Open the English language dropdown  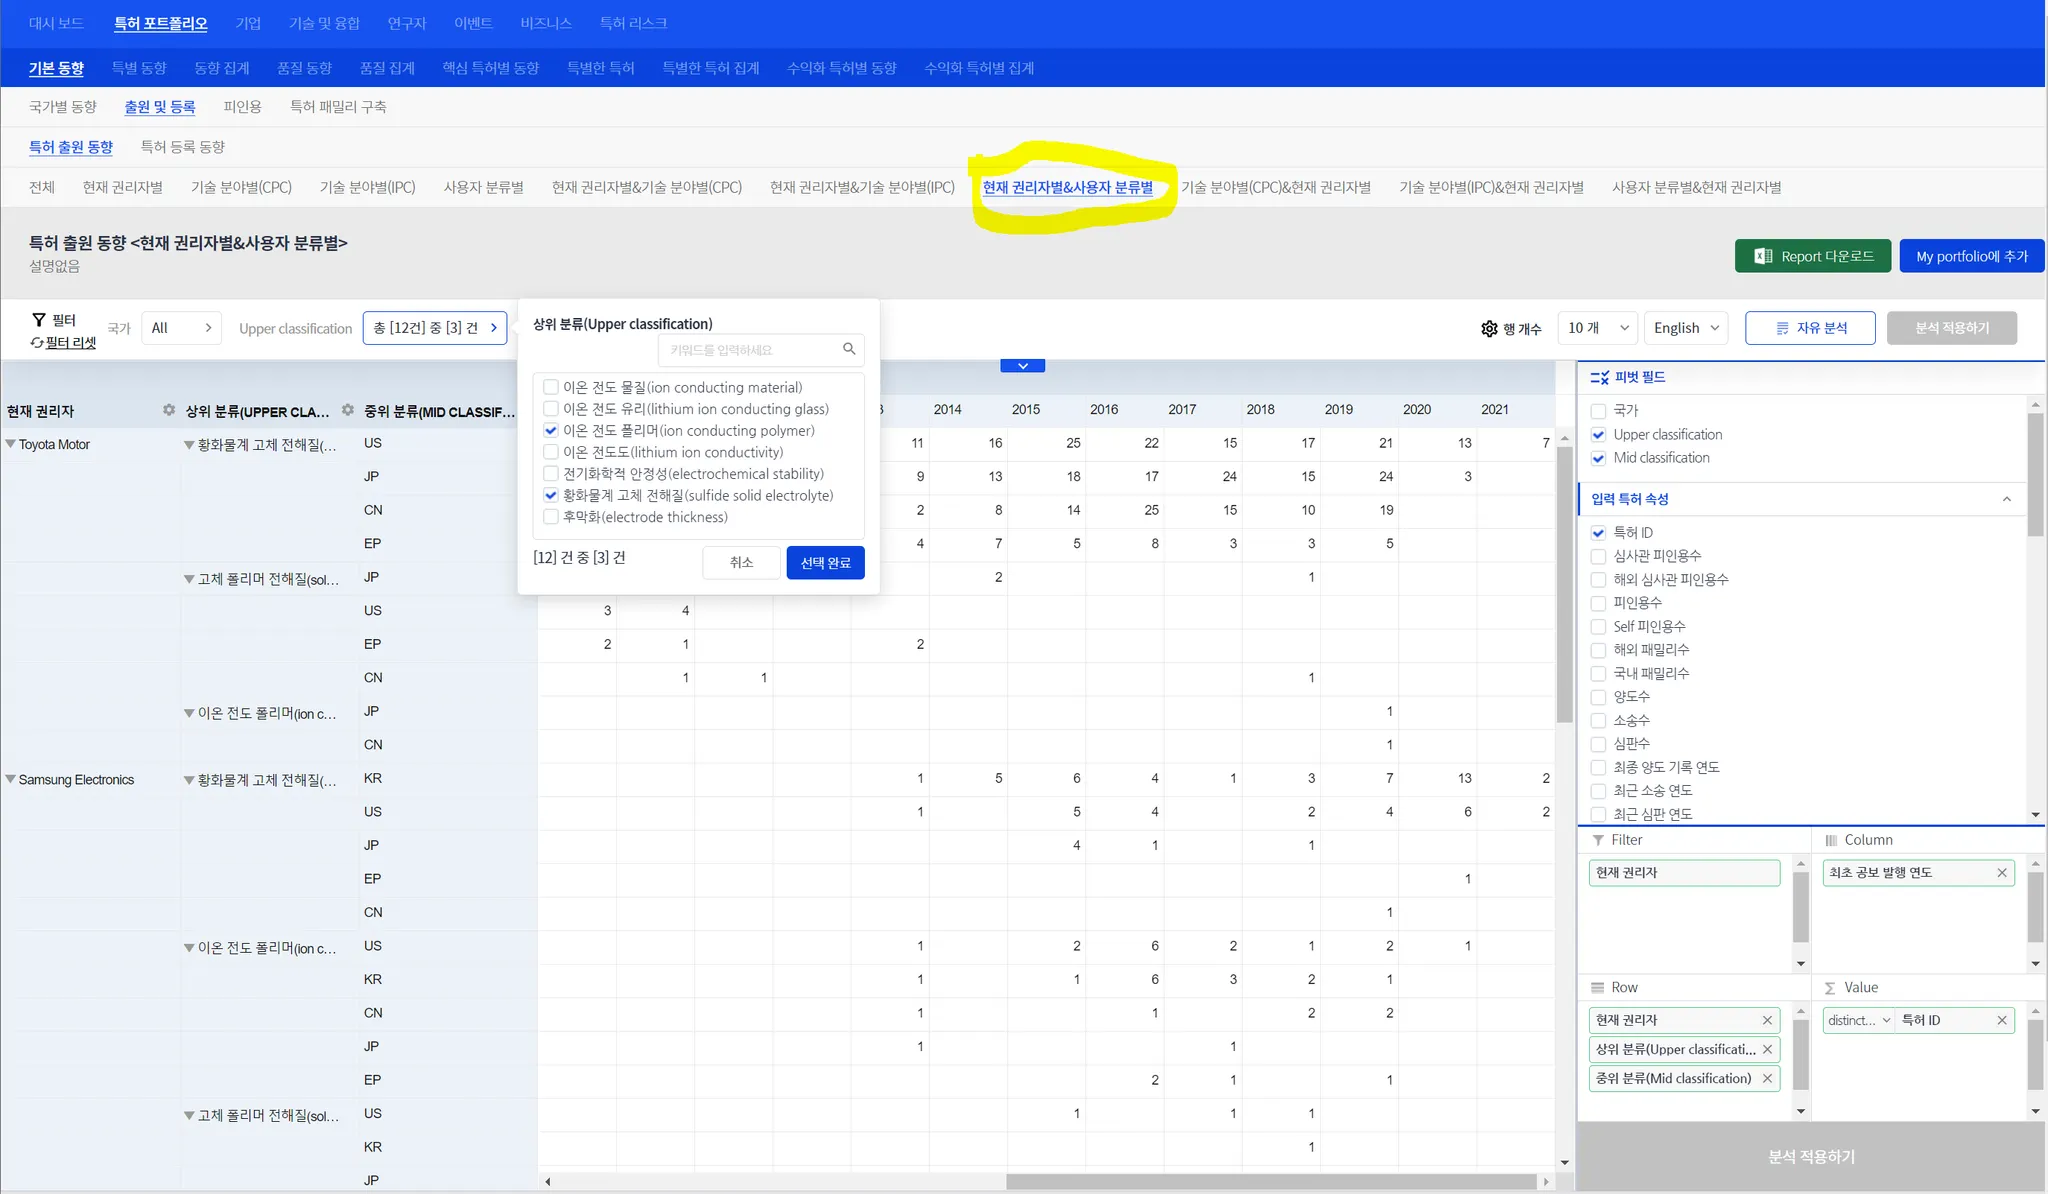coord(1686,328)
